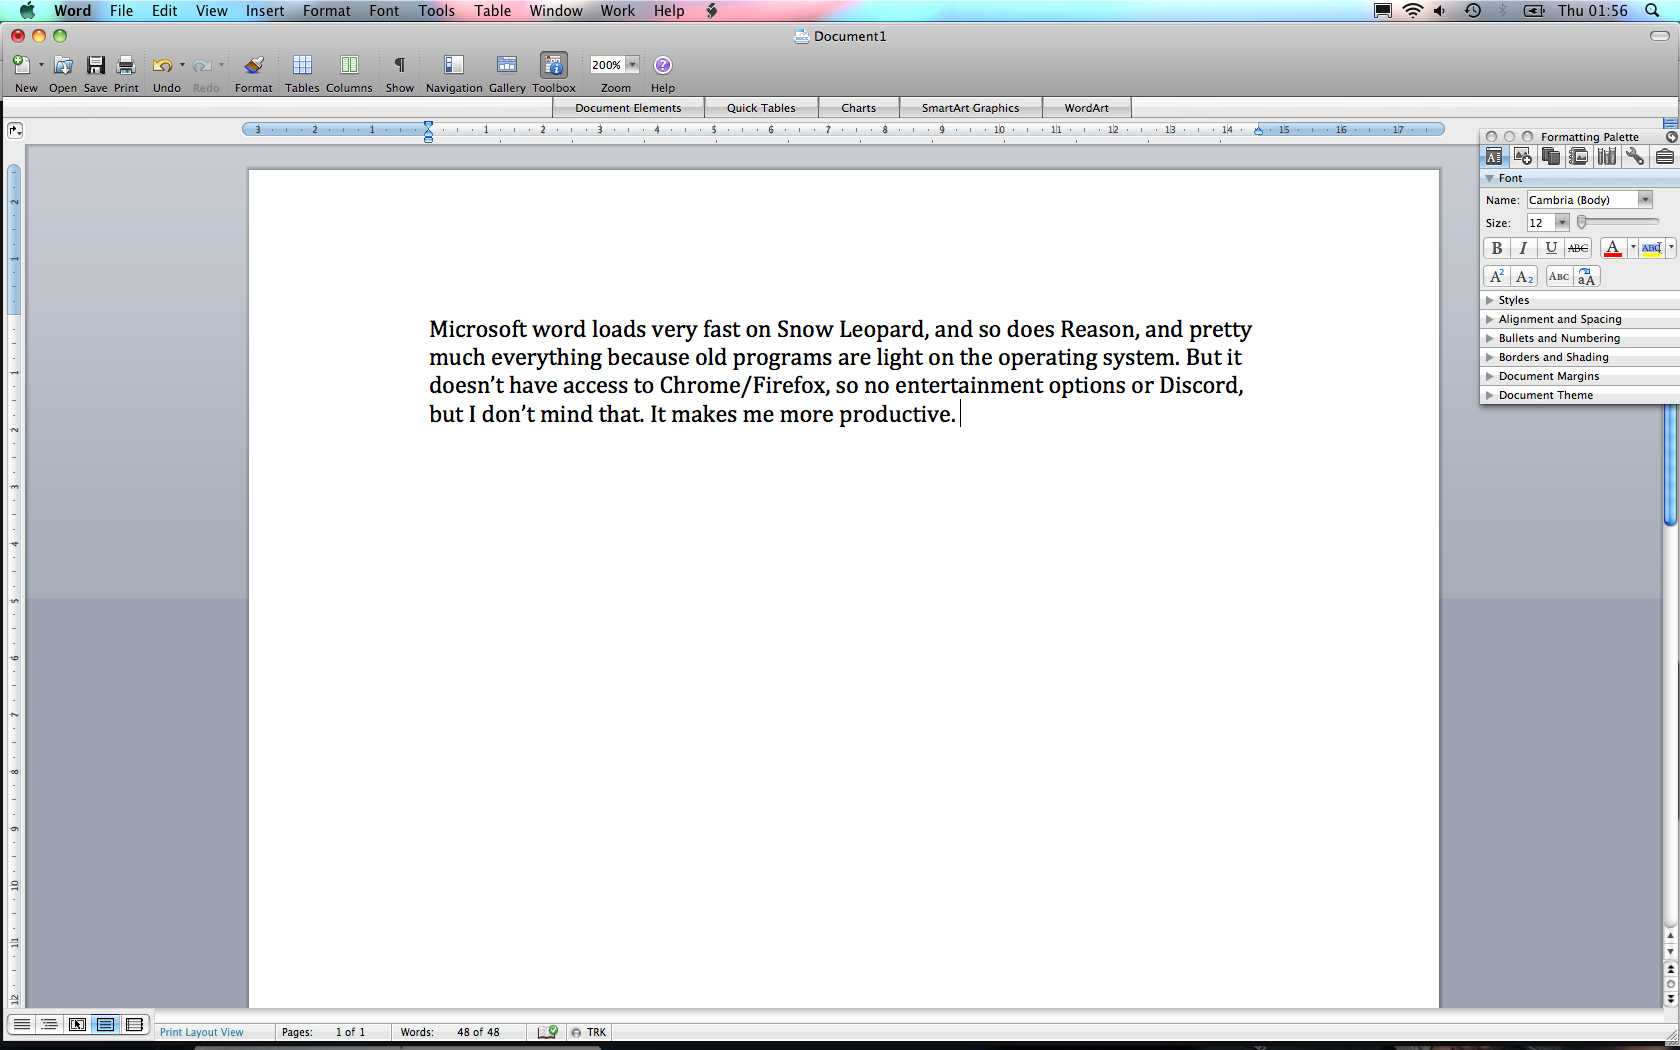Open the New document dropdown arrow
This screenshot has width=1680, height=1050.
[x=41, y=65]
